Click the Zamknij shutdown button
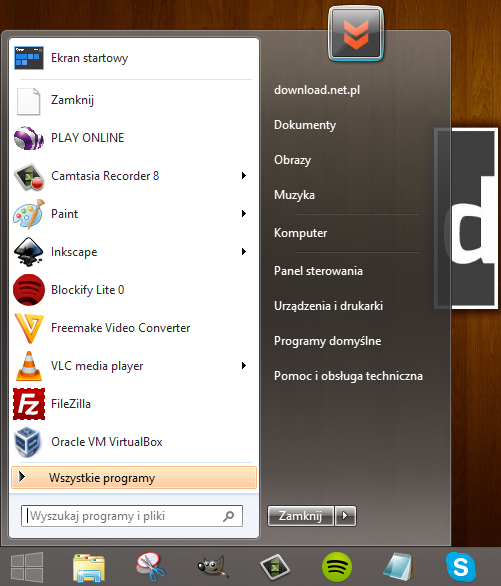Viewport: 501px width, 586px height. pyautogui.click(x=300, y=516)
